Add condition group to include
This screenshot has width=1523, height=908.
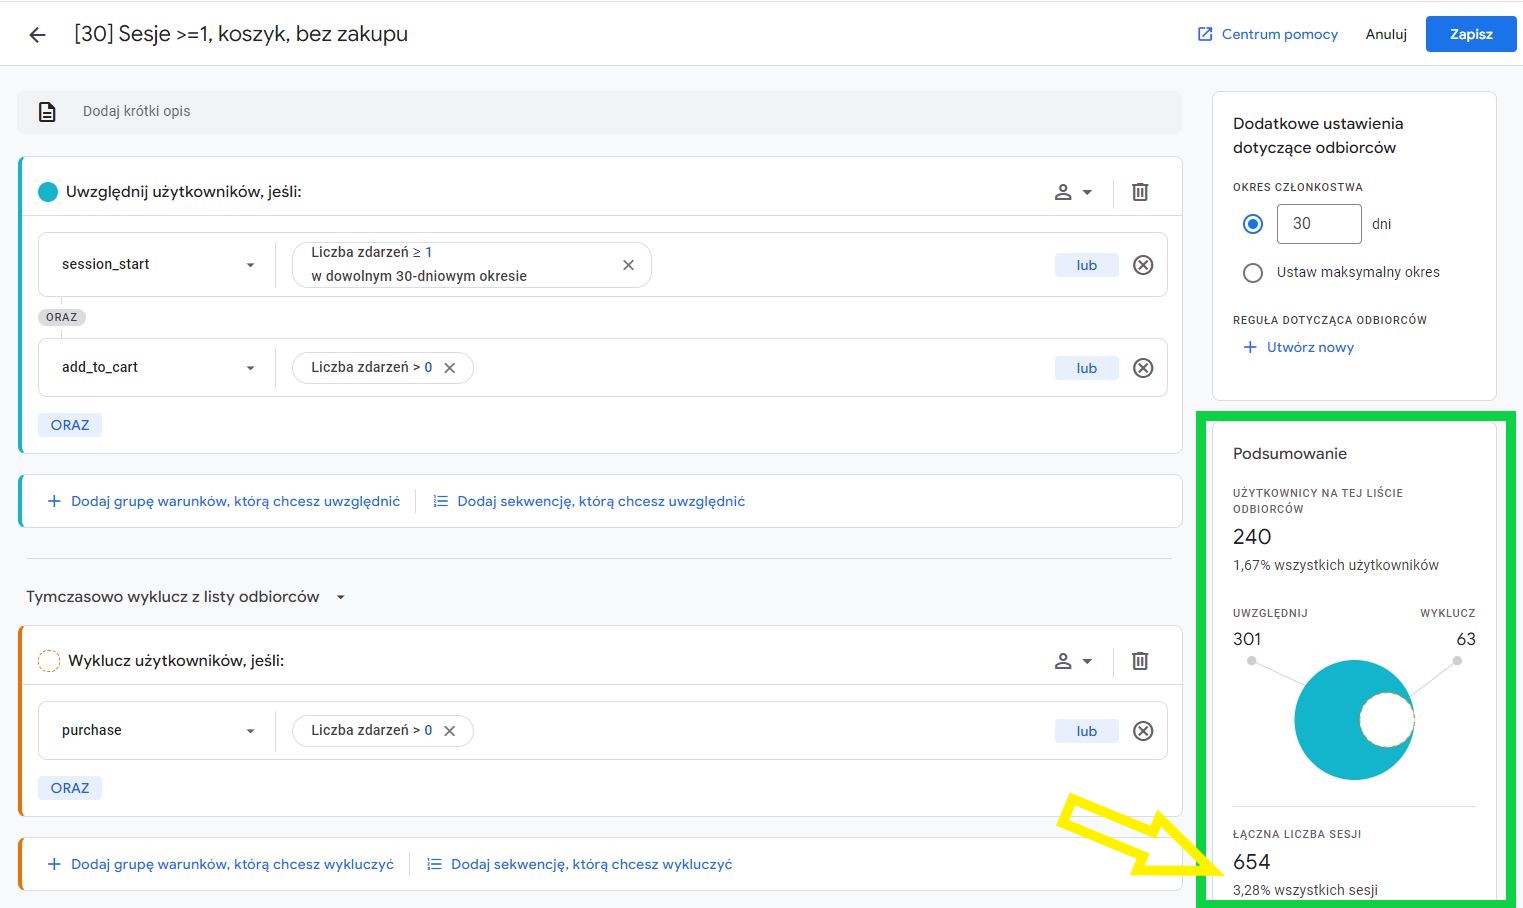click(x=223, y=501)
